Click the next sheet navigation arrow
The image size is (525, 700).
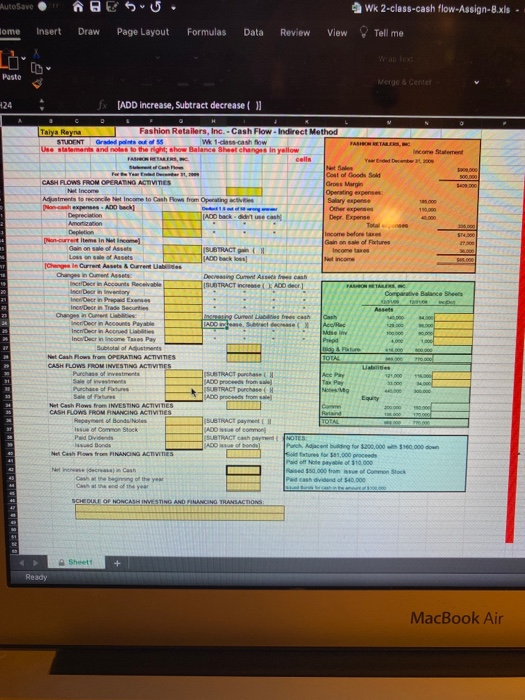[34, 562]
